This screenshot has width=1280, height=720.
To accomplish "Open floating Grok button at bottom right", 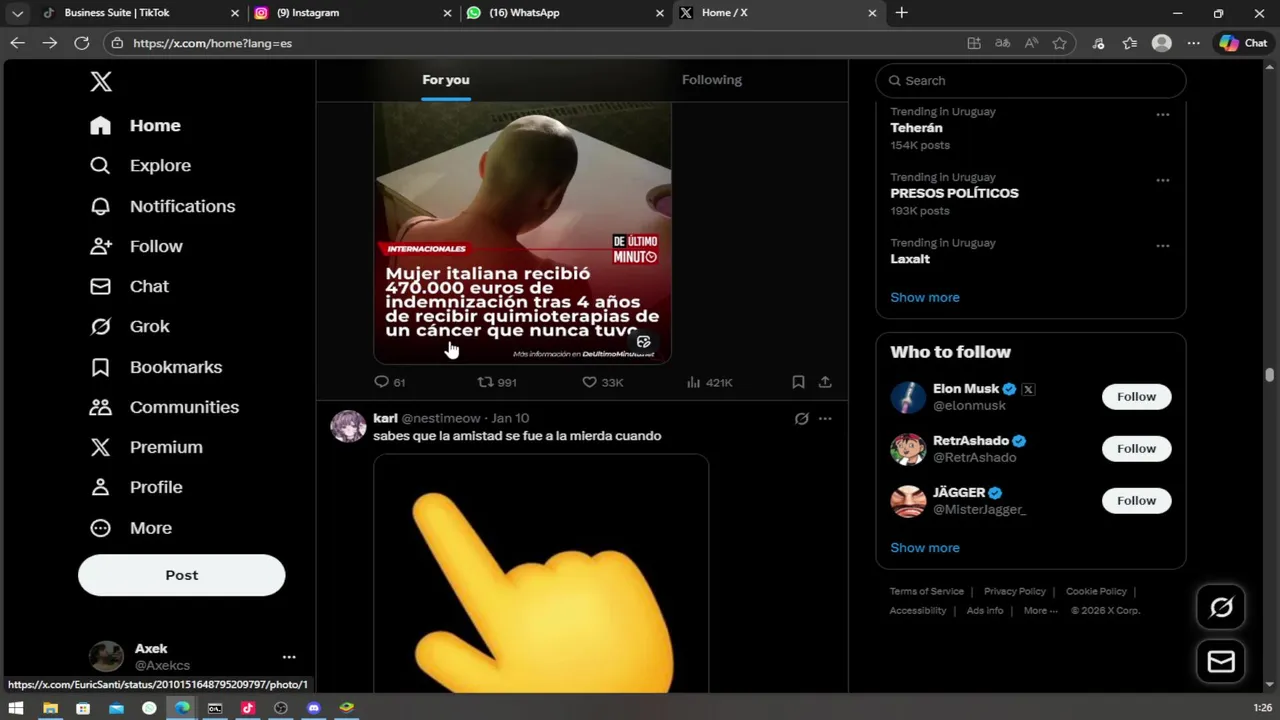I will (x=1221, y=607).
